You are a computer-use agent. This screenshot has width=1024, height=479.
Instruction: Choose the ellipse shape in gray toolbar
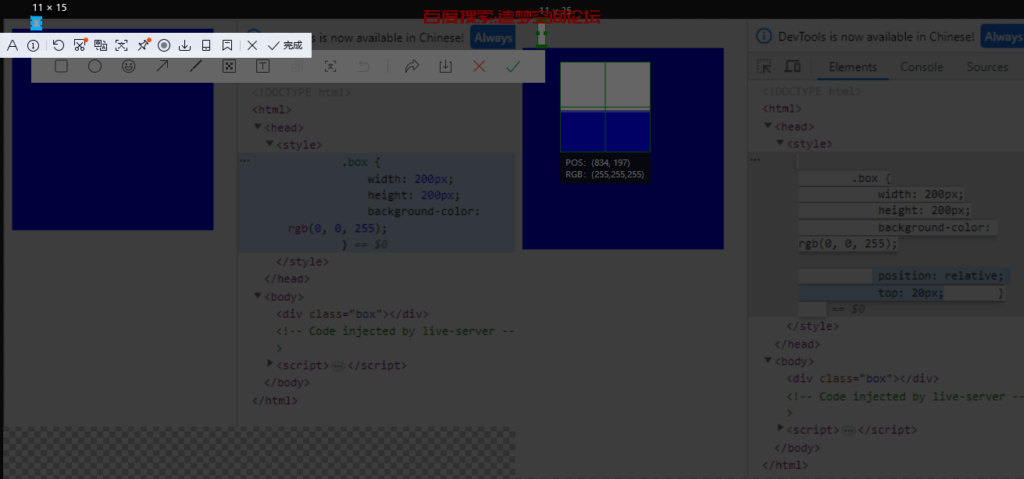(95, 66)
